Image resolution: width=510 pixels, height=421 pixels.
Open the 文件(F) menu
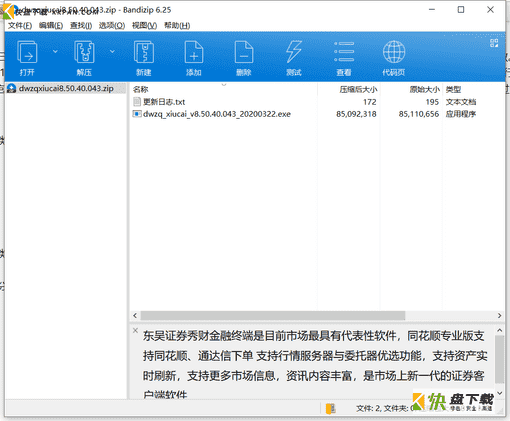(20, 25)
